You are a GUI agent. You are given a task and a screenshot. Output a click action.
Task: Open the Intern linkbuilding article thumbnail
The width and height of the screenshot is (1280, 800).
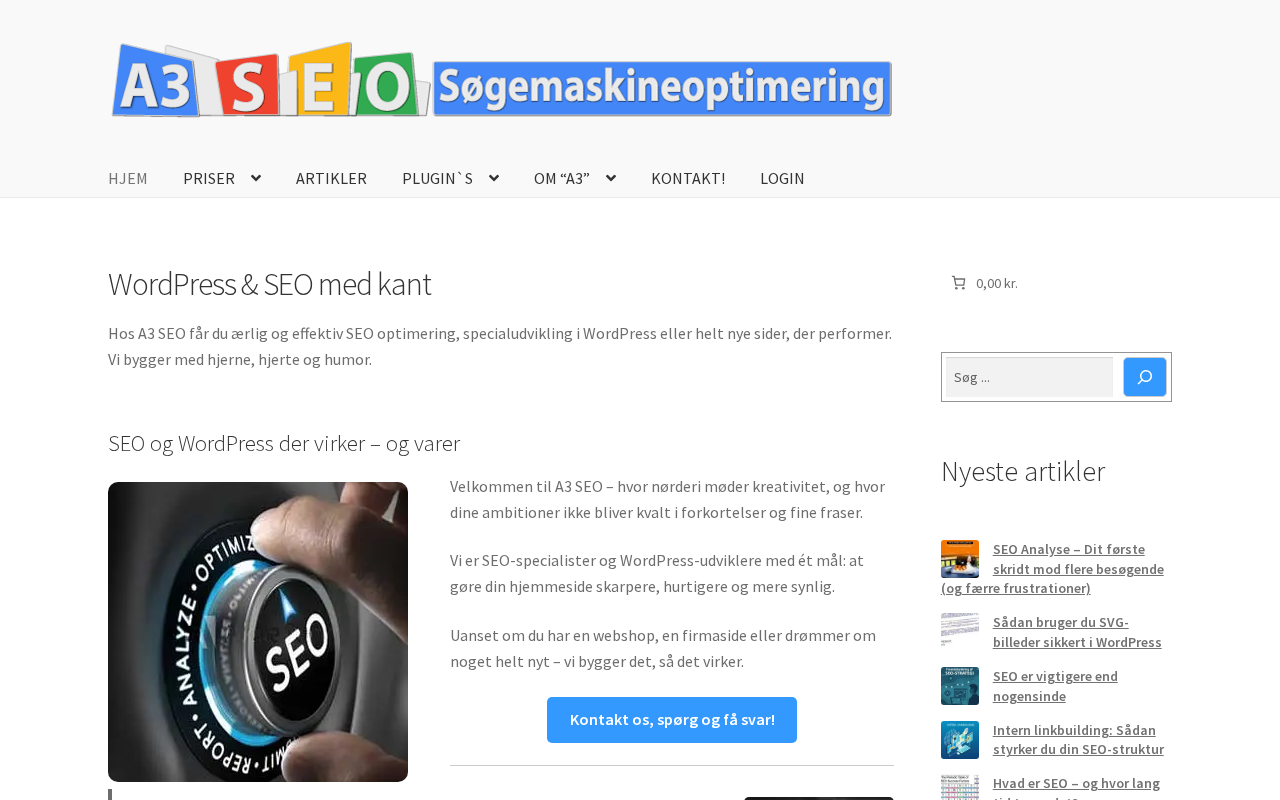coord(960,740)
